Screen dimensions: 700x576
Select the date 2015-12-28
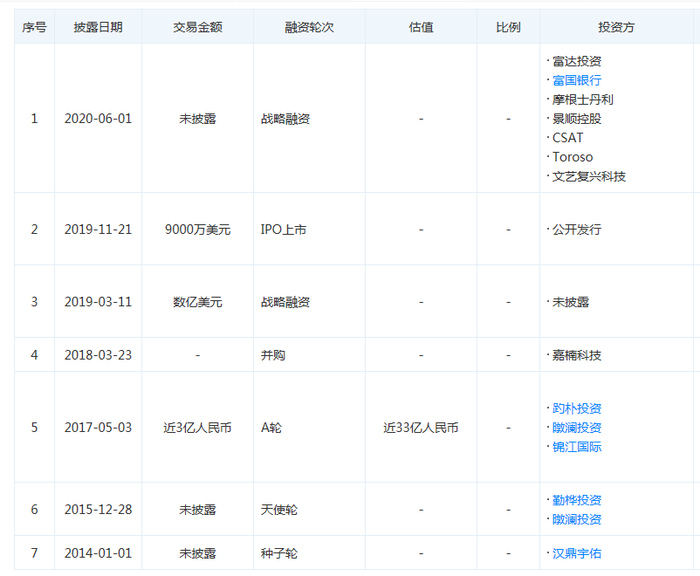98,509
